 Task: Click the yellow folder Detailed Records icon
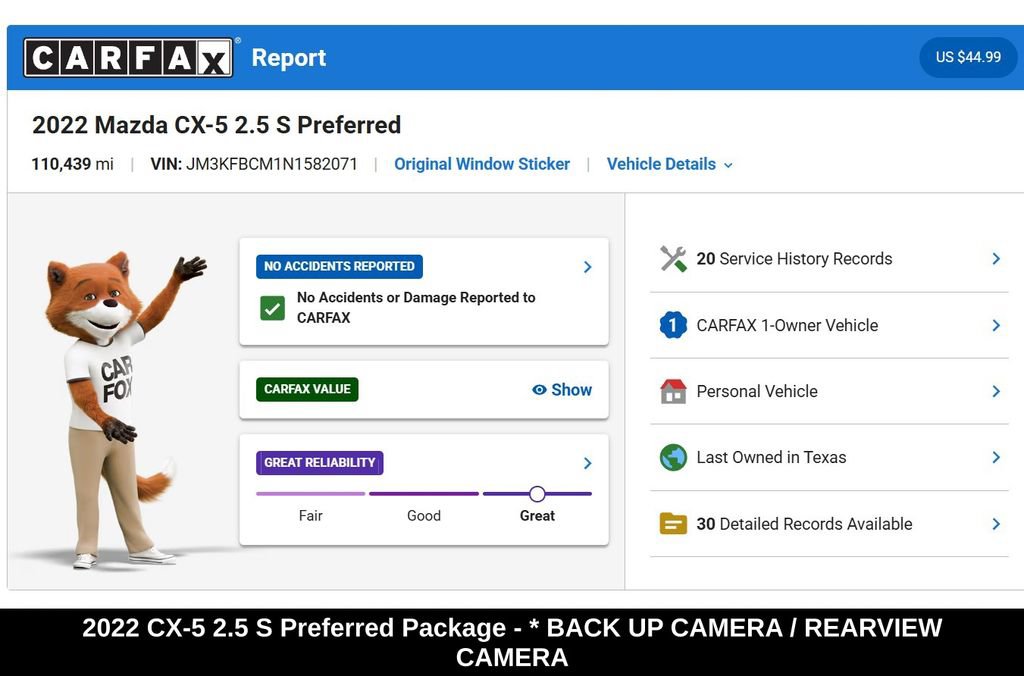click(673, 524)
